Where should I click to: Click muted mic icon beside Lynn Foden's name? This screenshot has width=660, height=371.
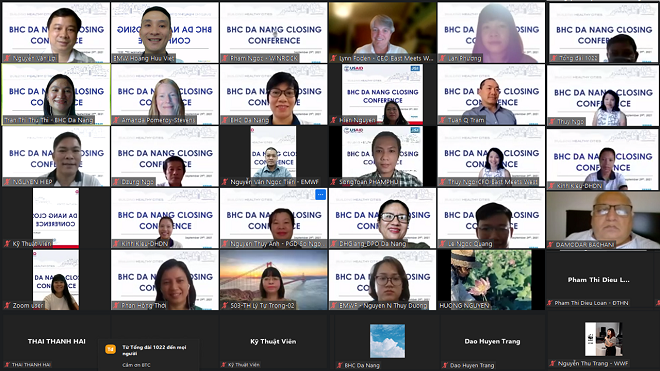(334, 59)
